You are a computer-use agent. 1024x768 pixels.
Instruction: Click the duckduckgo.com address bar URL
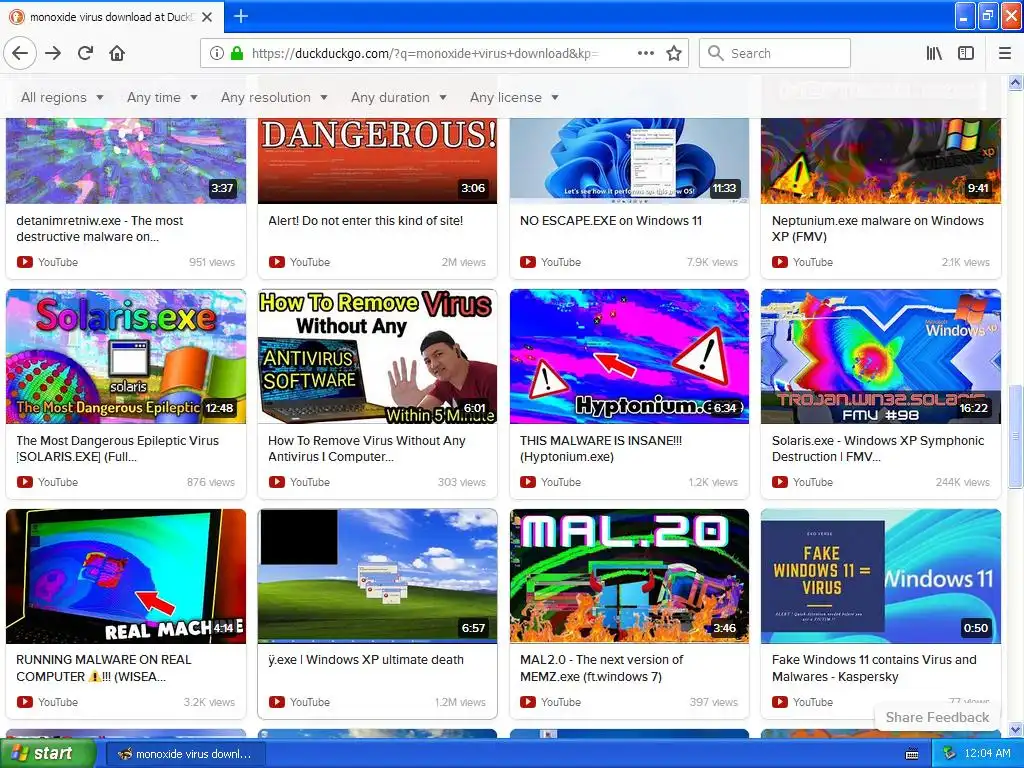point(424,54)
